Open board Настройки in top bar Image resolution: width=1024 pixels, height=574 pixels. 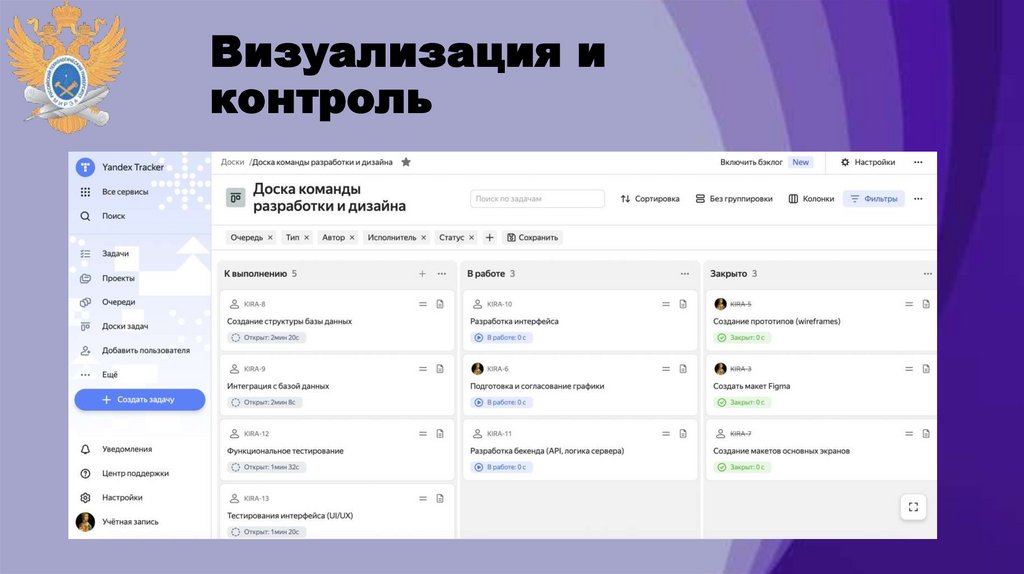pyautogui.click(x=867, y=162)
